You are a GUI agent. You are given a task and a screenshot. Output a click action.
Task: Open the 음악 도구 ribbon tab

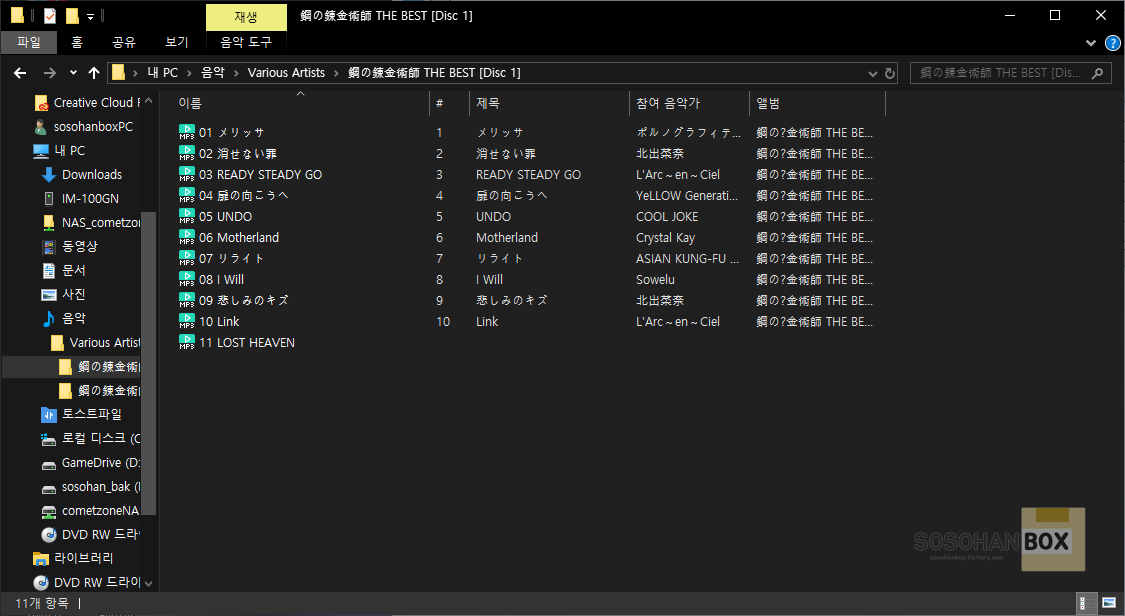[246, 42]
